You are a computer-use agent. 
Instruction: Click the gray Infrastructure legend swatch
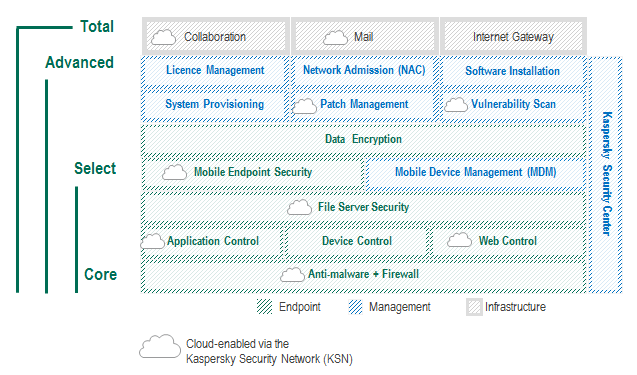474,307
